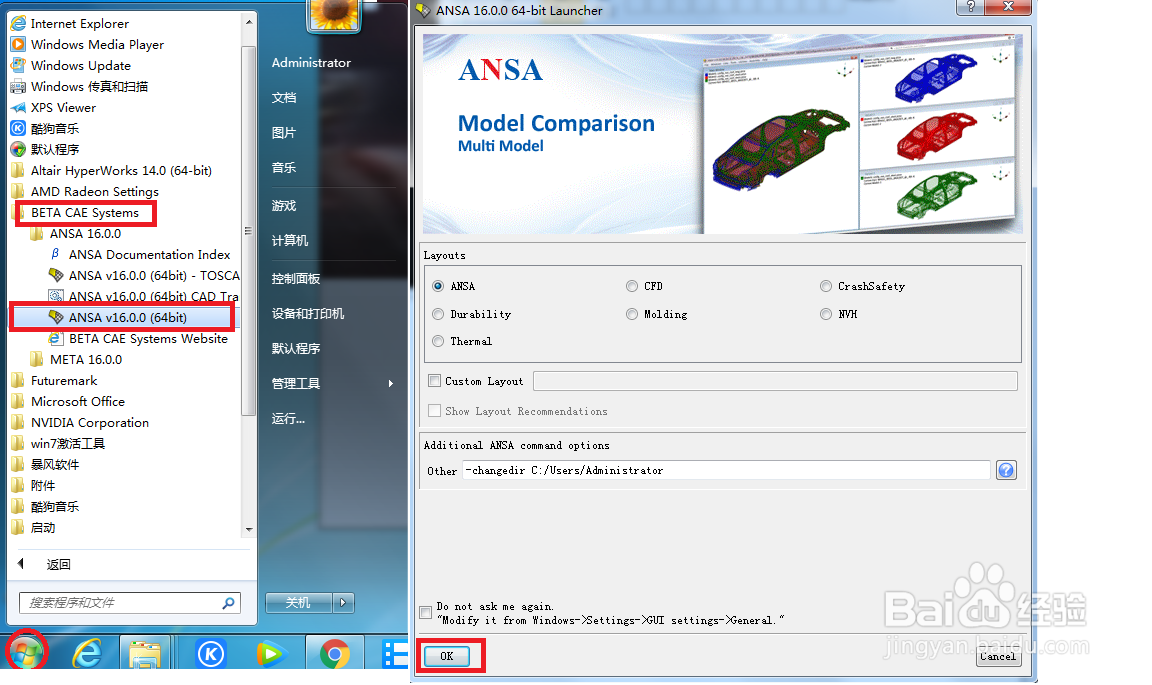Screen dimensions: 1152x685
Task: Launch ANSA v16.0.0 (64bit) CAD Translator
Action: click(x=144, y=297)
